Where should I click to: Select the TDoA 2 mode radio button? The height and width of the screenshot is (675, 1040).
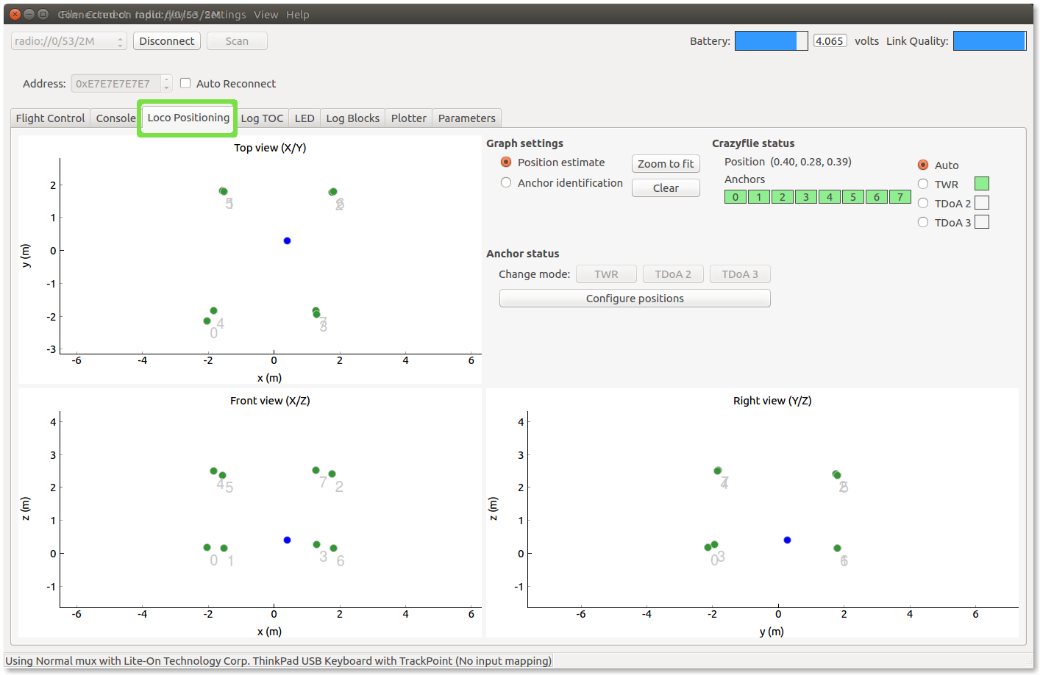(x=923, y=204)
